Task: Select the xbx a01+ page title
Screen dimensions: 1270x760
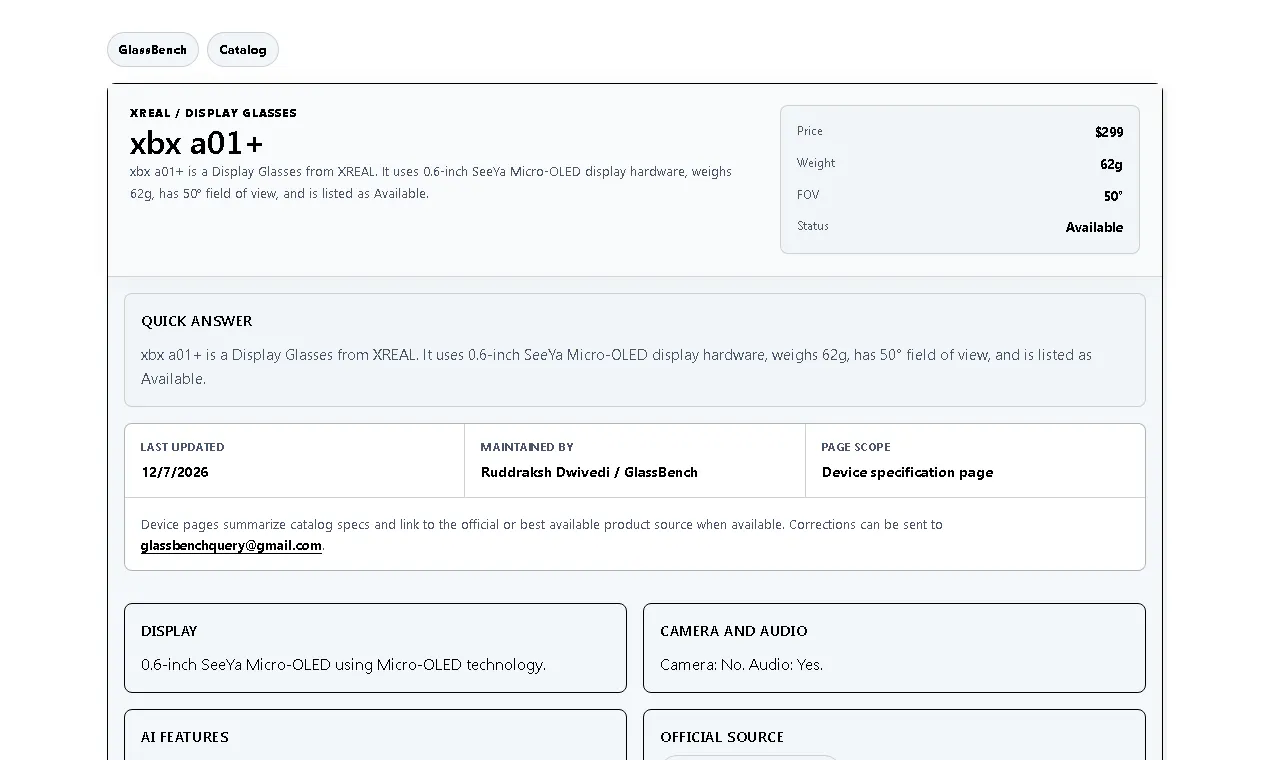Action: (196, 143)
